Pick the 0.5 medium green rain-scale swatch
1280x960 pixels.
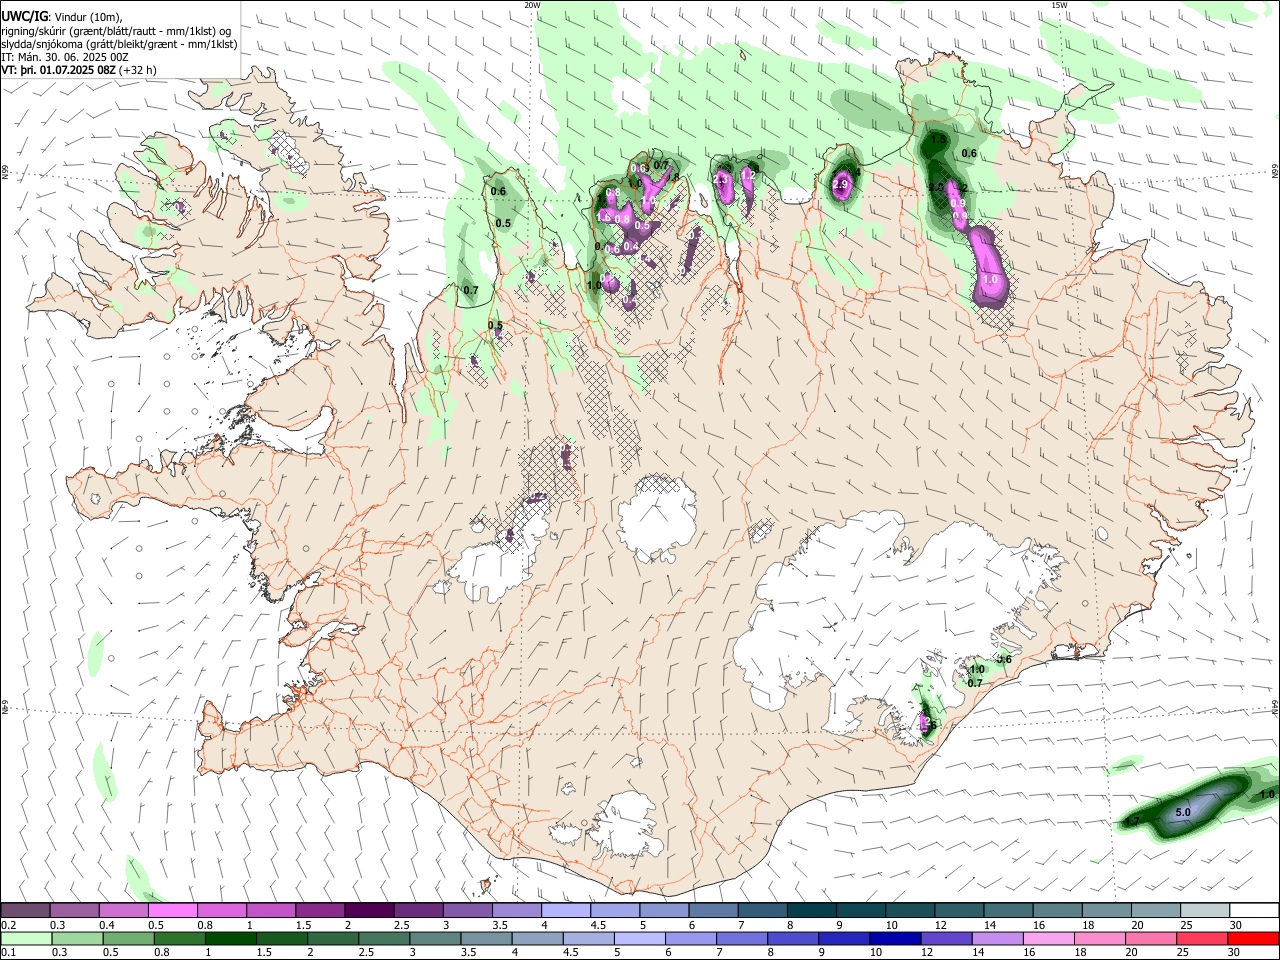[128, 938]
